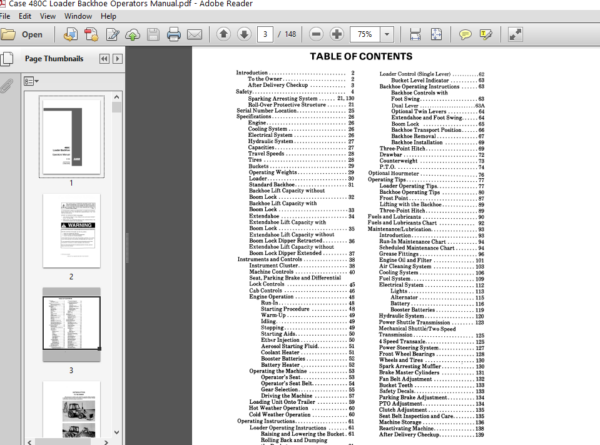Image resolution: width=600 pixels, height=445 pixels.
Task: Click thumbnail panel scroll down arrow
Action: pos(117,433)
